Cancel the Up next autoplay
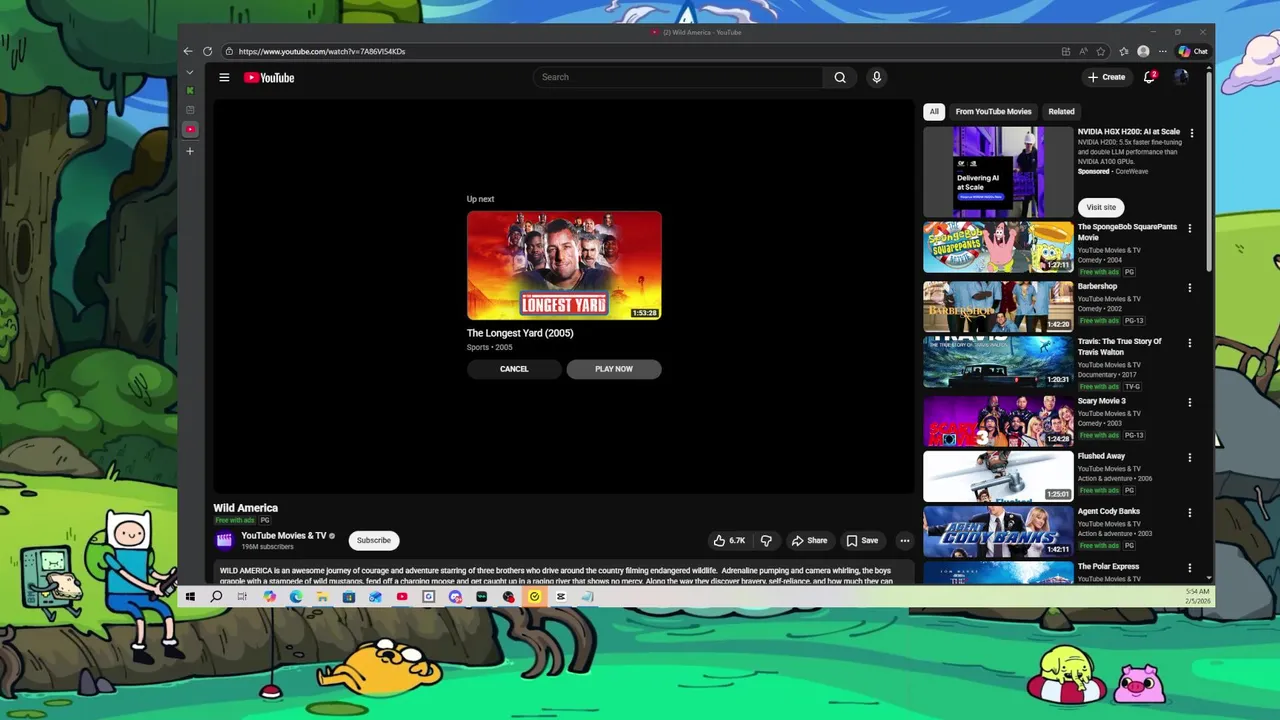The width and height of the screenshot is (1280, 720). [514, 369]
